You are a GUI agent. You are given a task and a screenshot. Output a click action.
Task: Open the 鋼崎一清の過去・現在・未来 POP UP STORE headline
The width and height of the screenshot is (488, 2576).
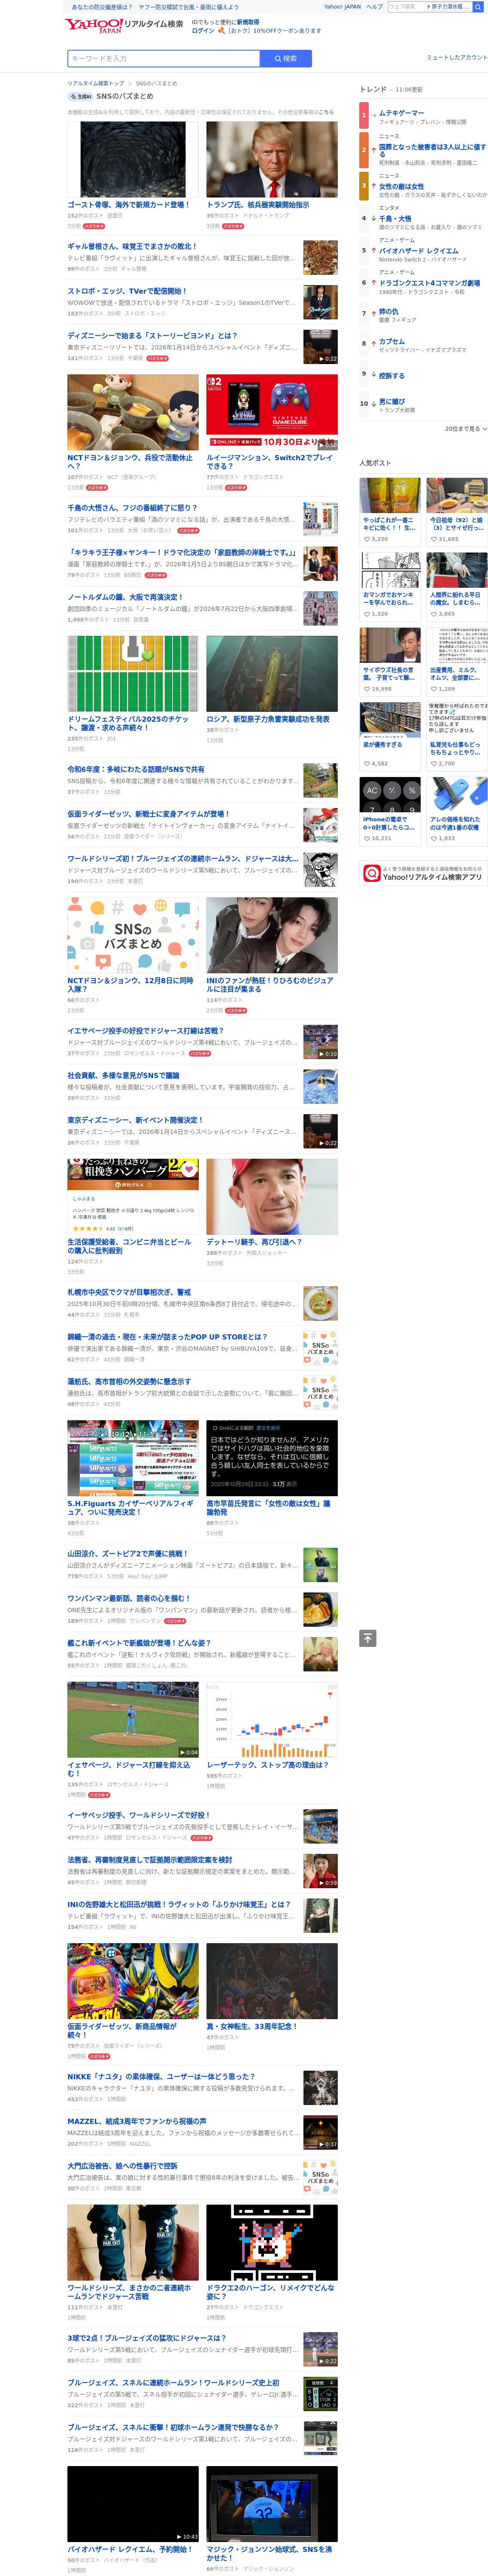tap(167, 1337)
